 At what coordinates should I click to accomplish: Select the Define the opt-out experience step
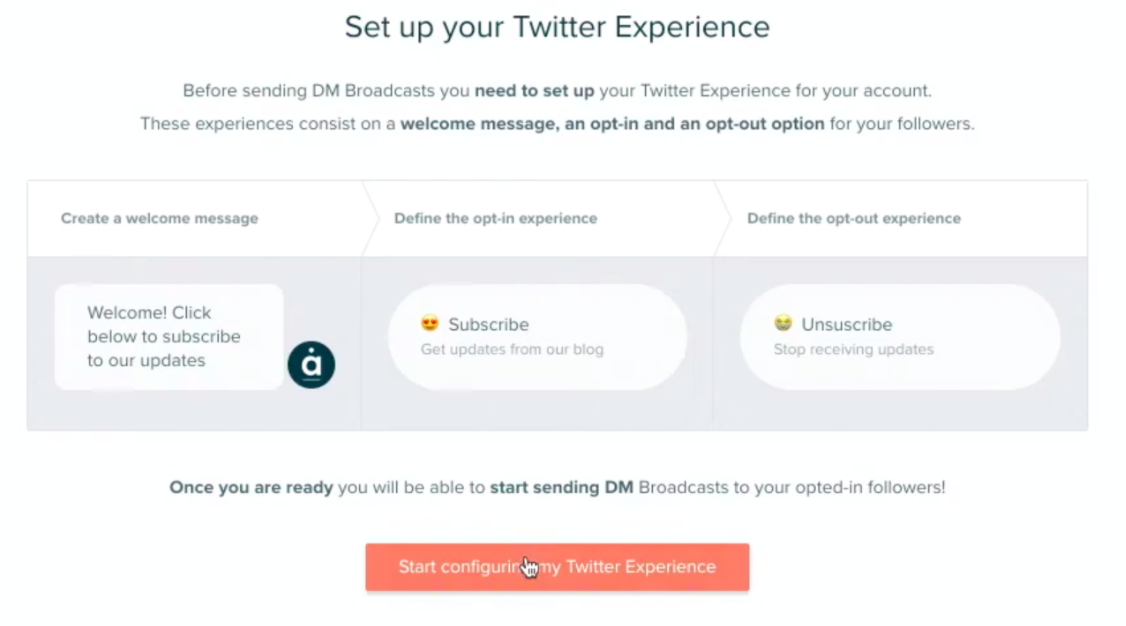[x=854, y=218]
